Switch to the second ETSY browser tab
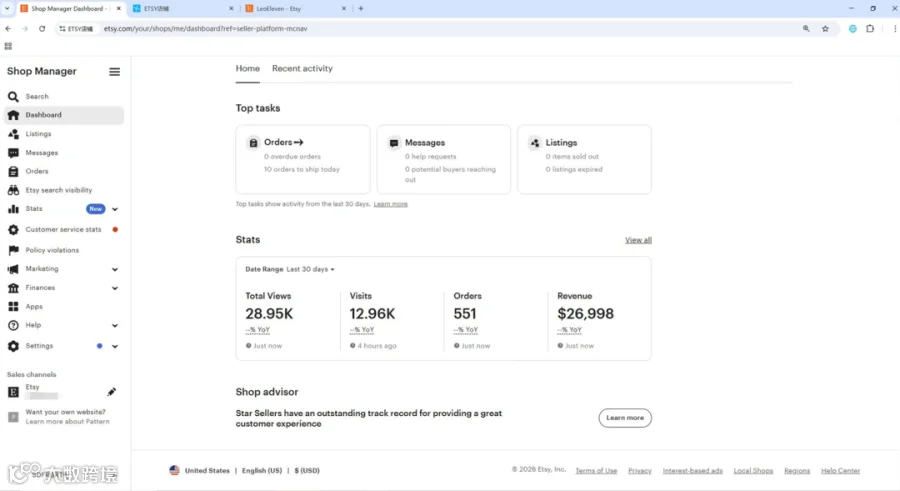This screenshot has width=900, height=491. click(183, 9)
